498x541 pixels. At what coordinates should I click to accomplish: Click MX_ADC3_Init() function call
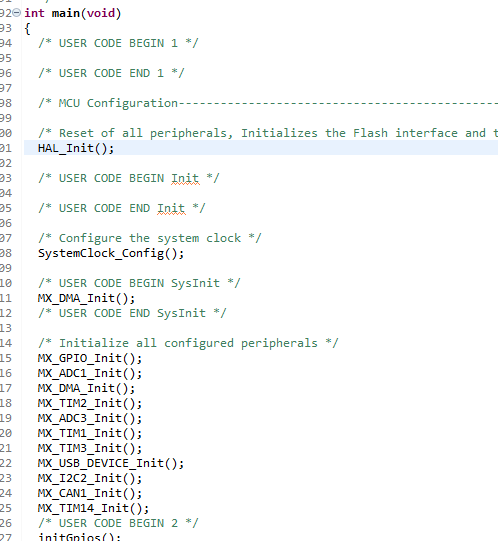90,419
